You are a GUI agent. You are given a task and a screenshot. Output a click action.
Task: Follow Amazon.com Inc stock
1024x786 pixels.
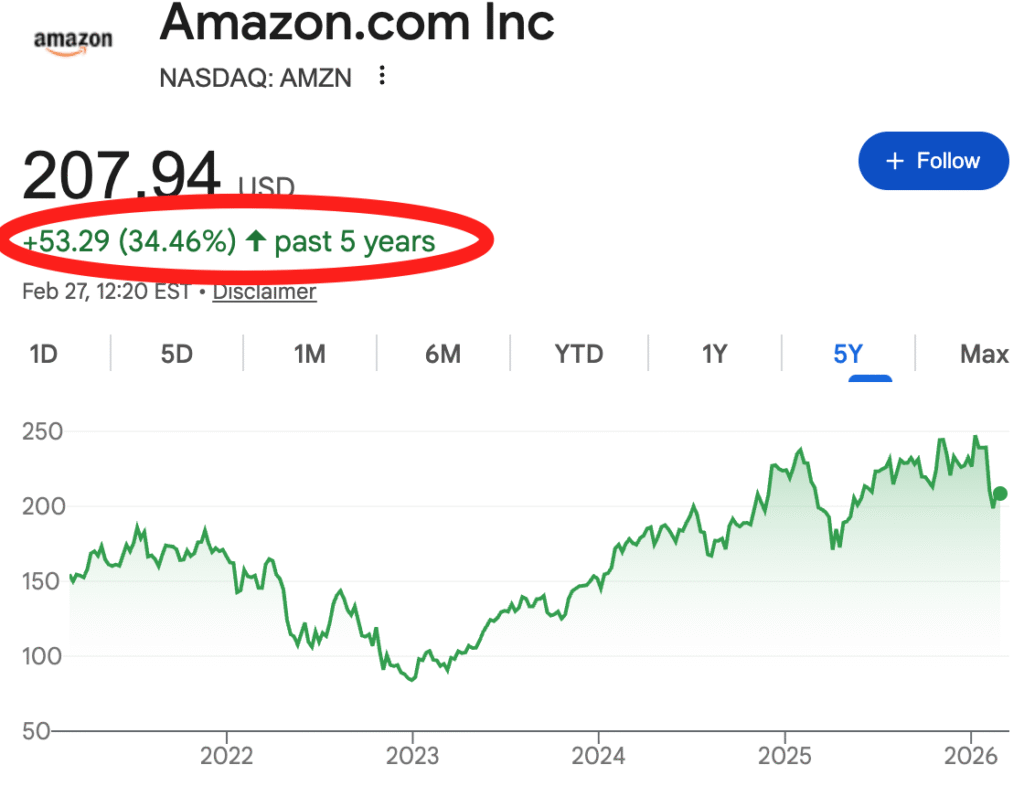(x=933, y=161)
